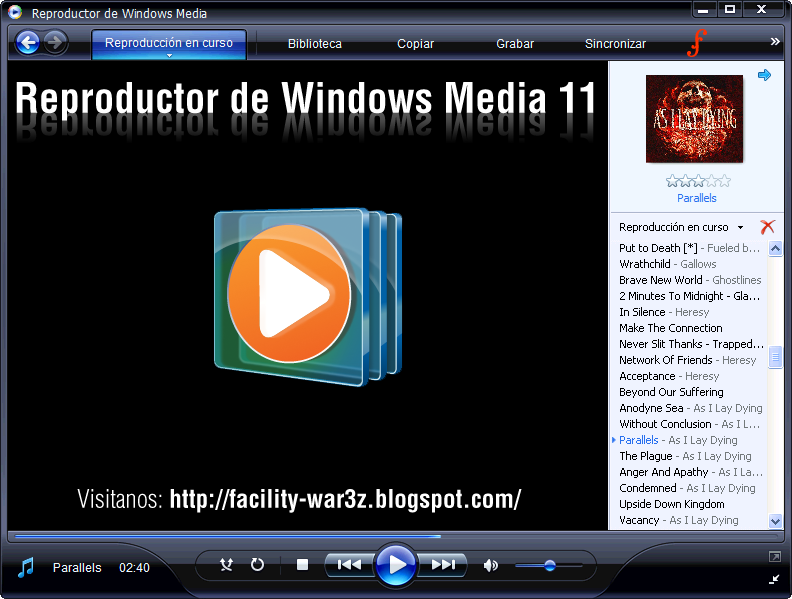Click the 02:40 elapsed time display
This screenshot has height=599, width=792.
click(x=134, y=568)
